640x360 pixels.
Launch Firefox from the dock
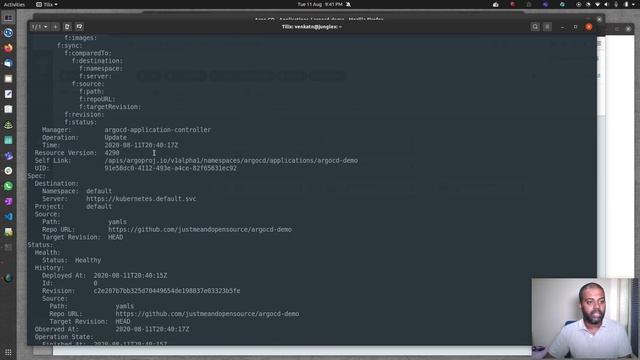(8, 48)
